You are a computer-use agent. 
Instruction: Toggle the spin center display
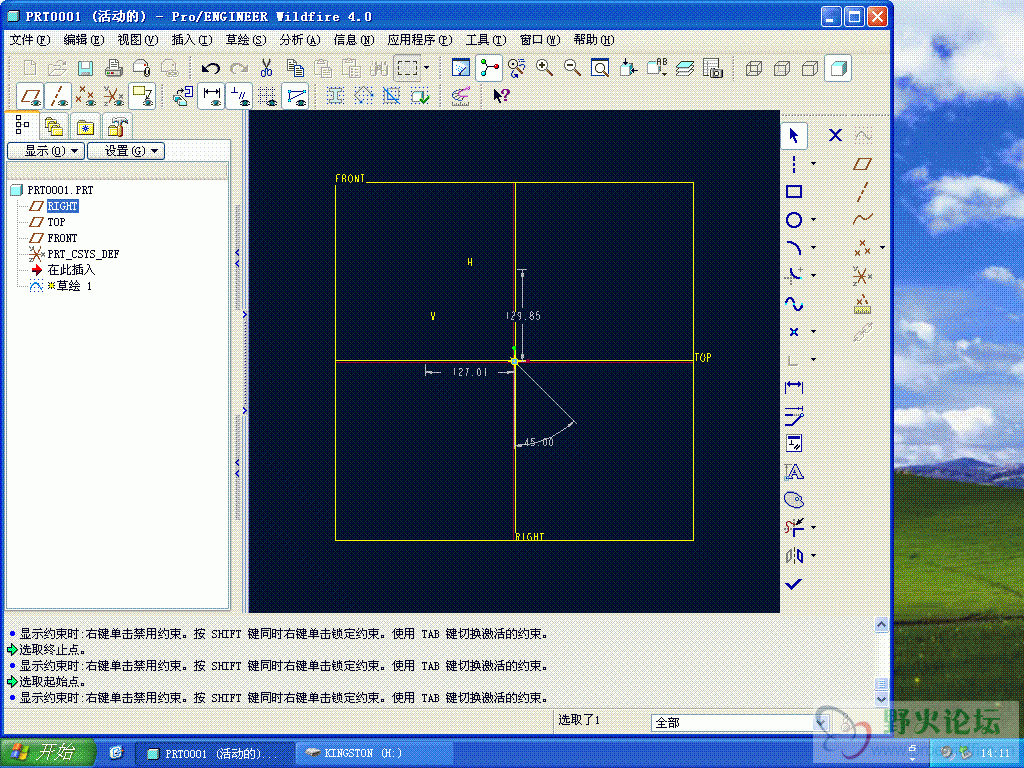(488, 68)
